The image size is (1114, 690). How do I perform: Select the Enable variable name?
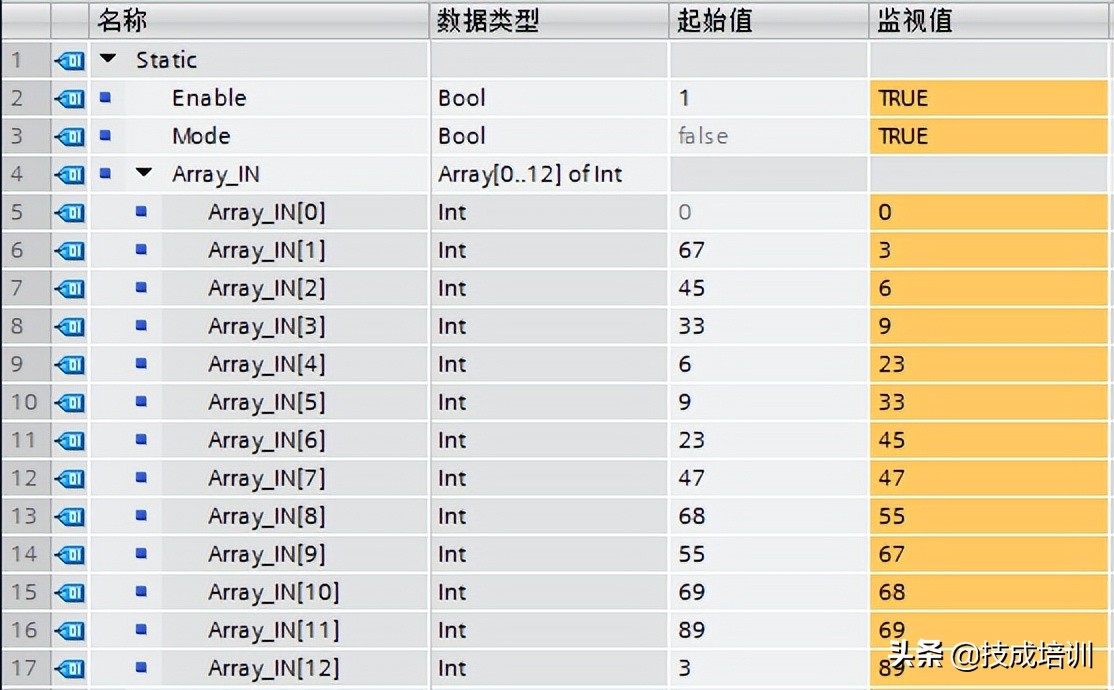[209, 97]
